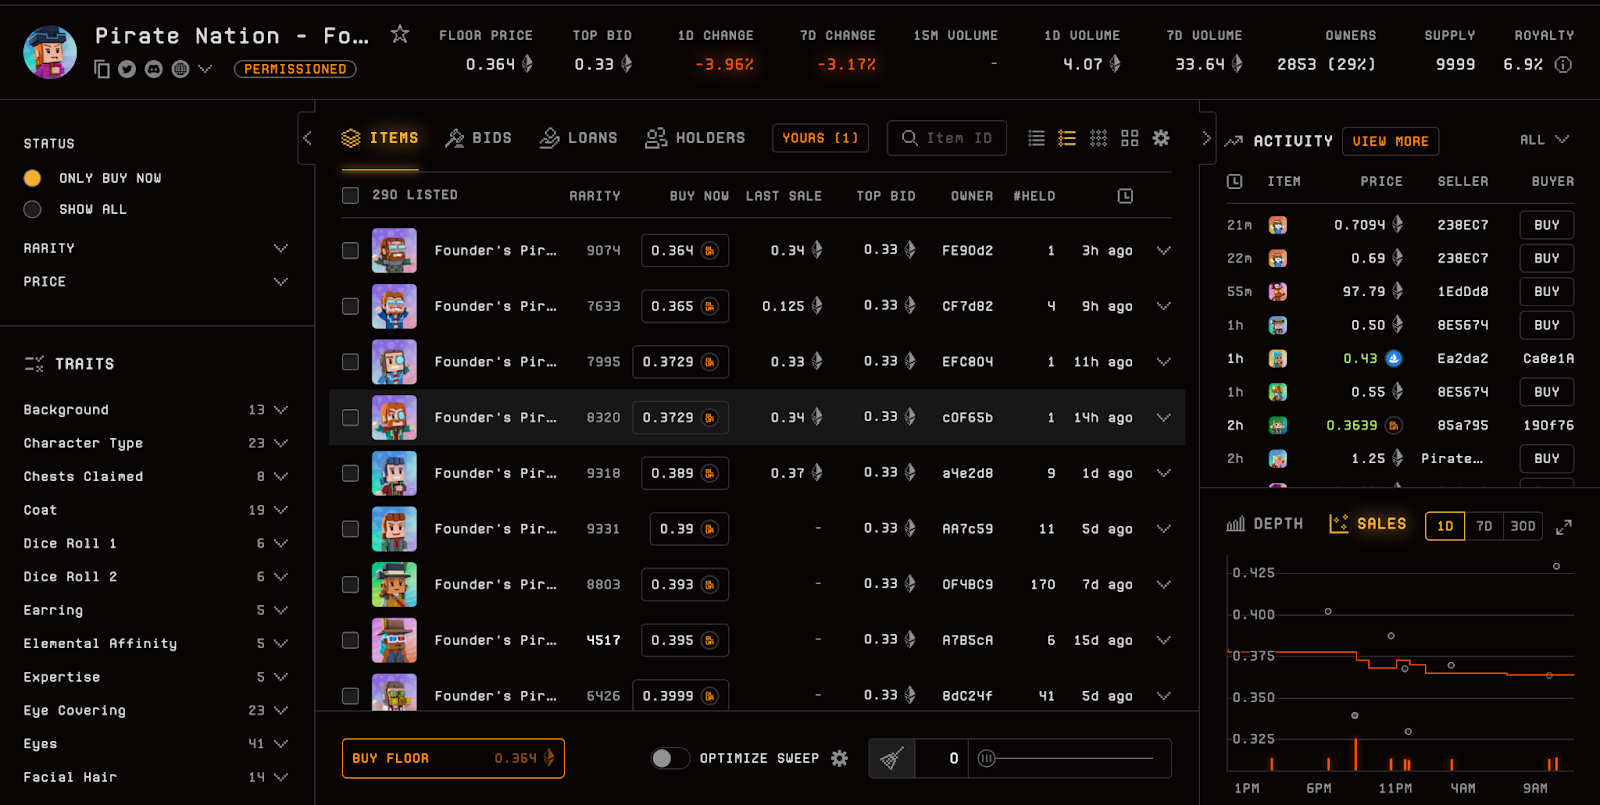Screen dimensions: 1600x805
Task: Buy the 0.7094 activity listing
Action: [1546, 225]
